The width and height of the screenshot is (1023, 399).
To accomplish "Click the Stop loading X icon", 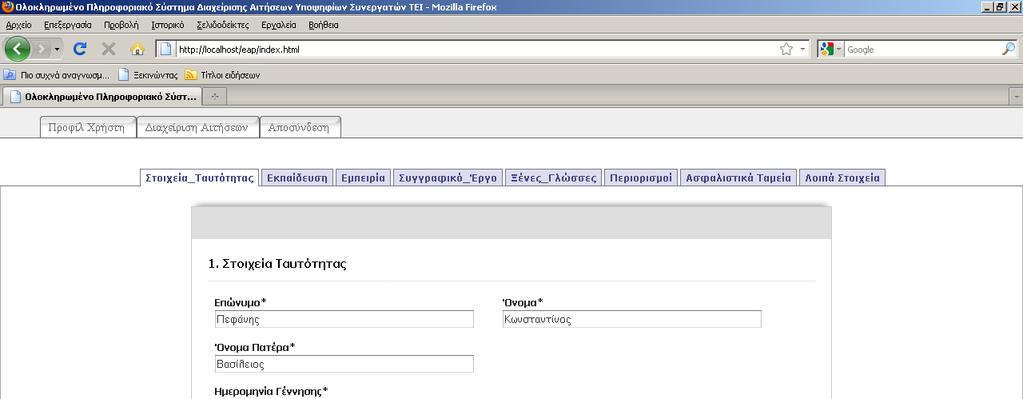I will pyautogui.click(x=109, y=49).
